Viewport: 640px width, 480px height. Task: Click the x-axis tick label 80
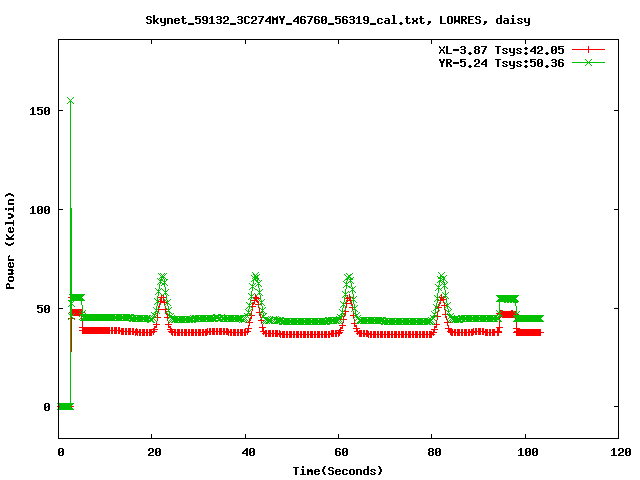[x=434, y=452]
